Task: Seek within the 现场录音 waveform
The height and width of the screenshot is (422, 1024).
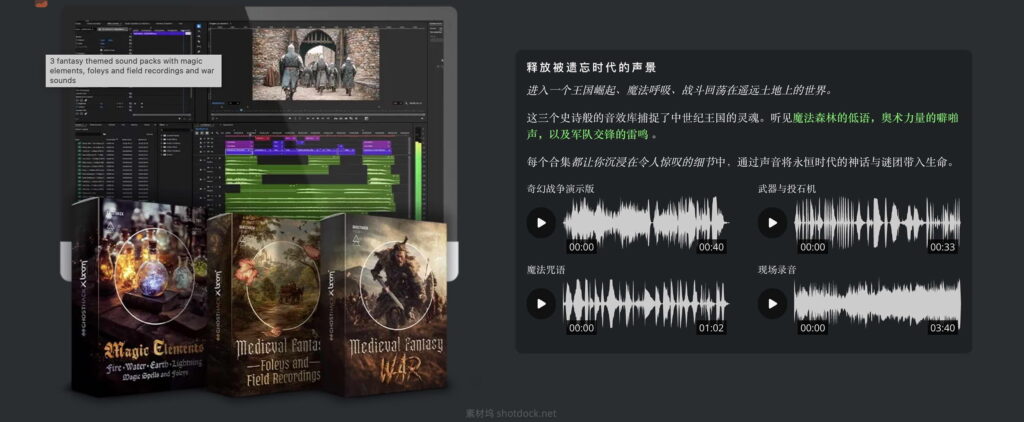Action: [x=877, y=304]
